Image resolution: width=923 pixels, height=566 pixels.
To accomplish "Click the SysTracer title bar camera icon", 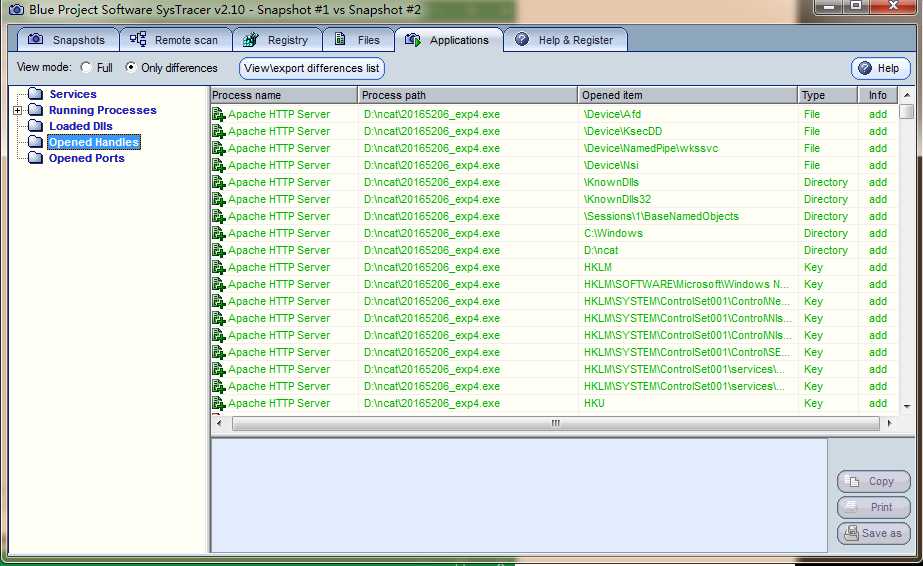I will pyautogui.click(x=16, y=9).
